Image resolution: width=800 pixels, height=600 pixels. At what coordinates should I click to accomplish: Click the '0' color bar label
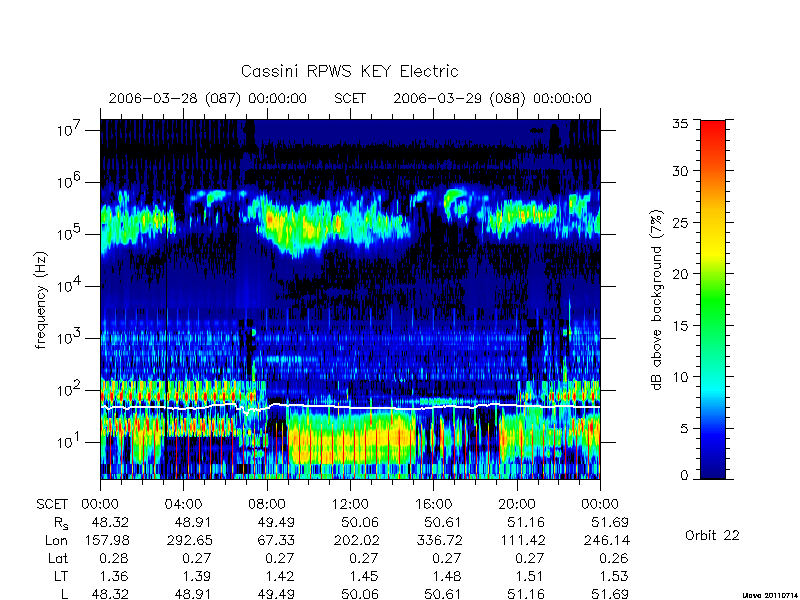(x=684, y=475)
